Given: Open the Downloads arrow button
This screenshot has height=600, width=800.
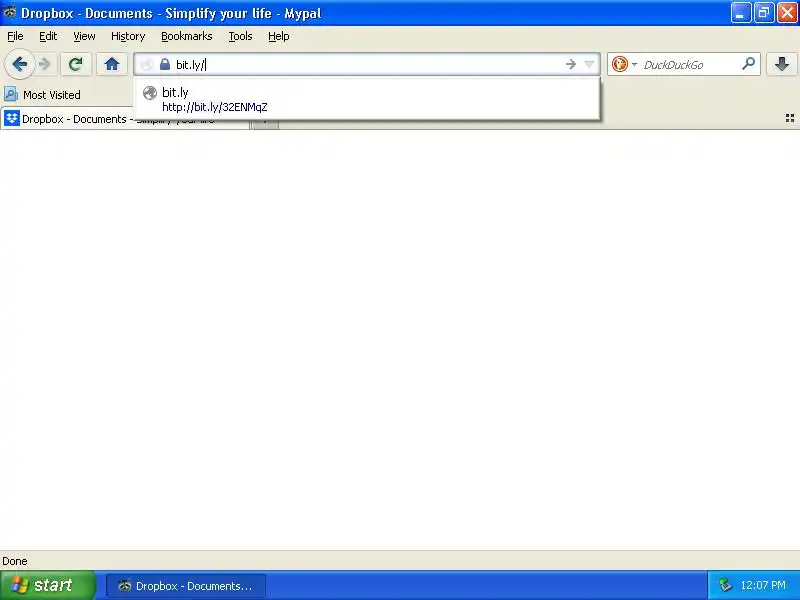Looking at the screenshot, I should [x=782, y=64].
